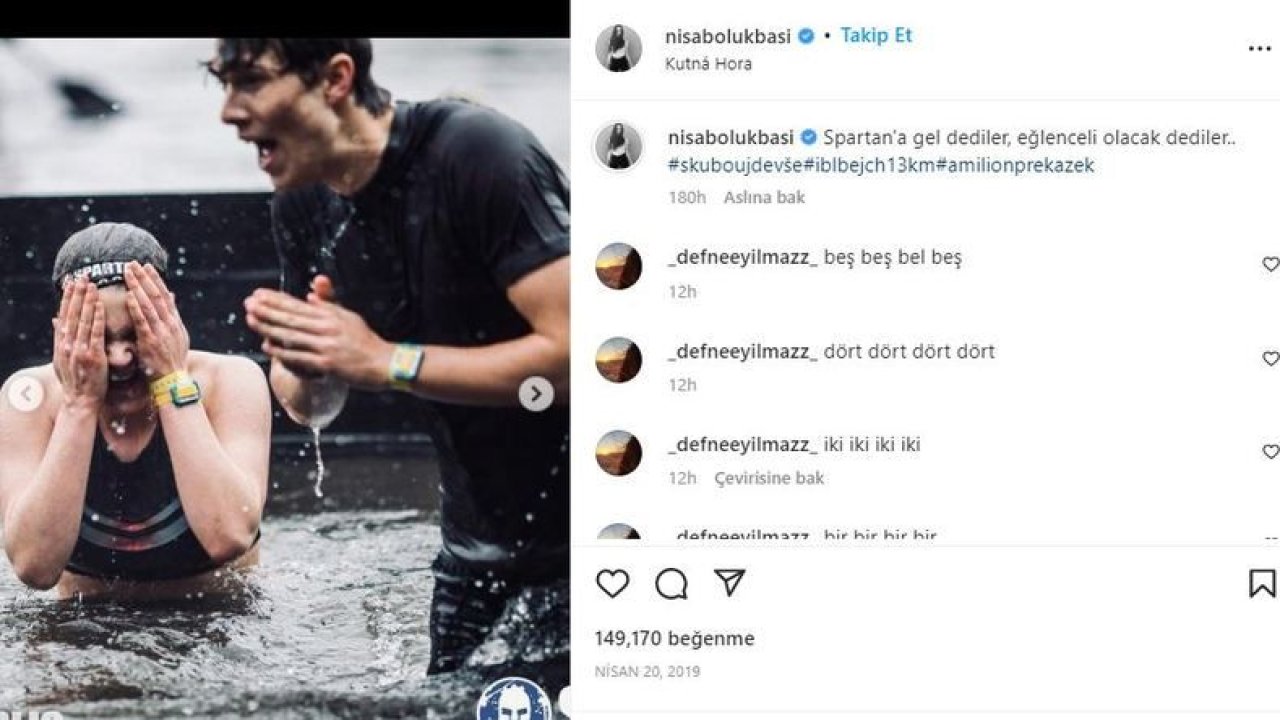The width and height of the screenshot is (1280, 720).
Task: Click nisabolukbasi profile picture in header
Action: 618,48
